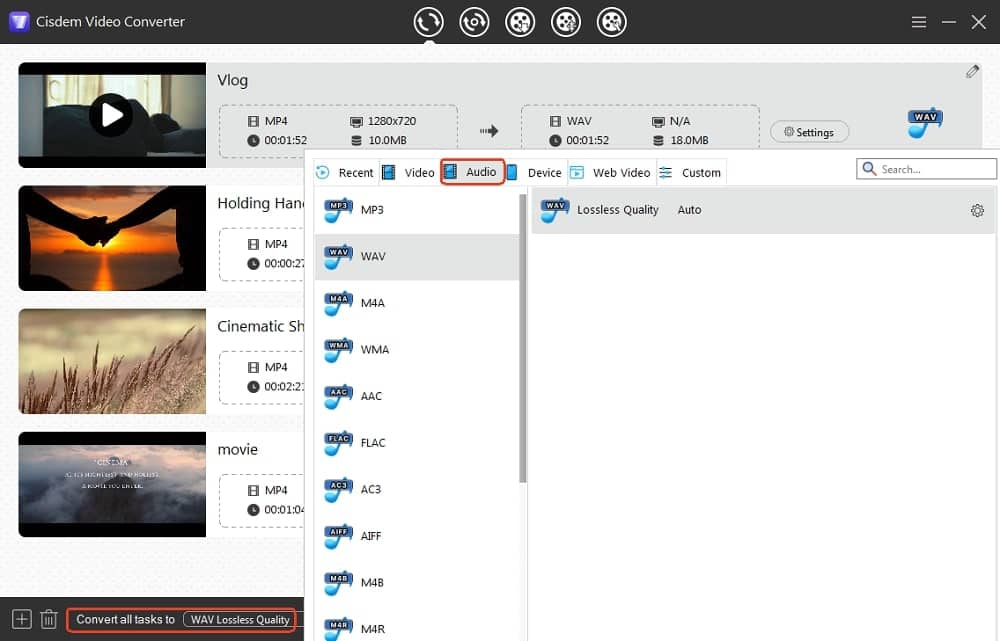
Task: Click the format list scrollbar
Action: pos(522,340)
